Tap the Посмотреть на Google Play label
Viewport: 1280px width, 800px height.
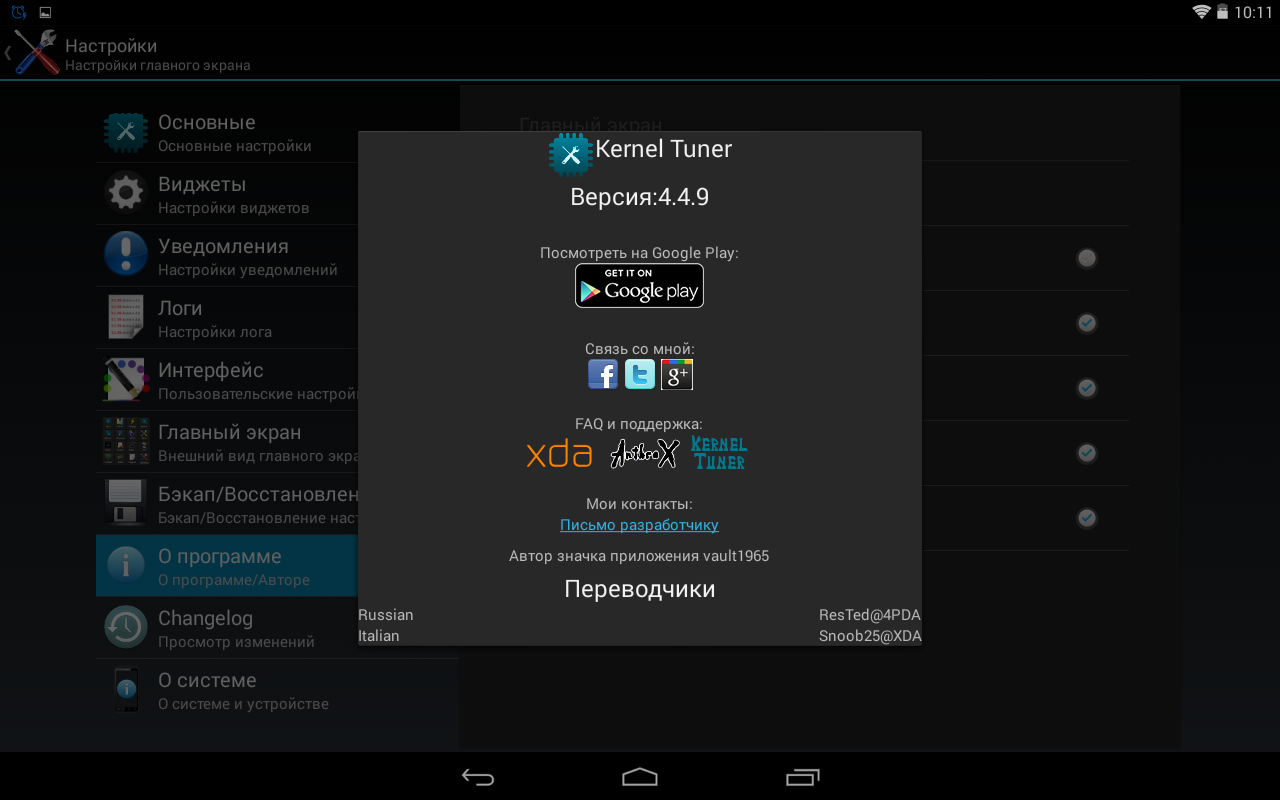click(639, 253)
